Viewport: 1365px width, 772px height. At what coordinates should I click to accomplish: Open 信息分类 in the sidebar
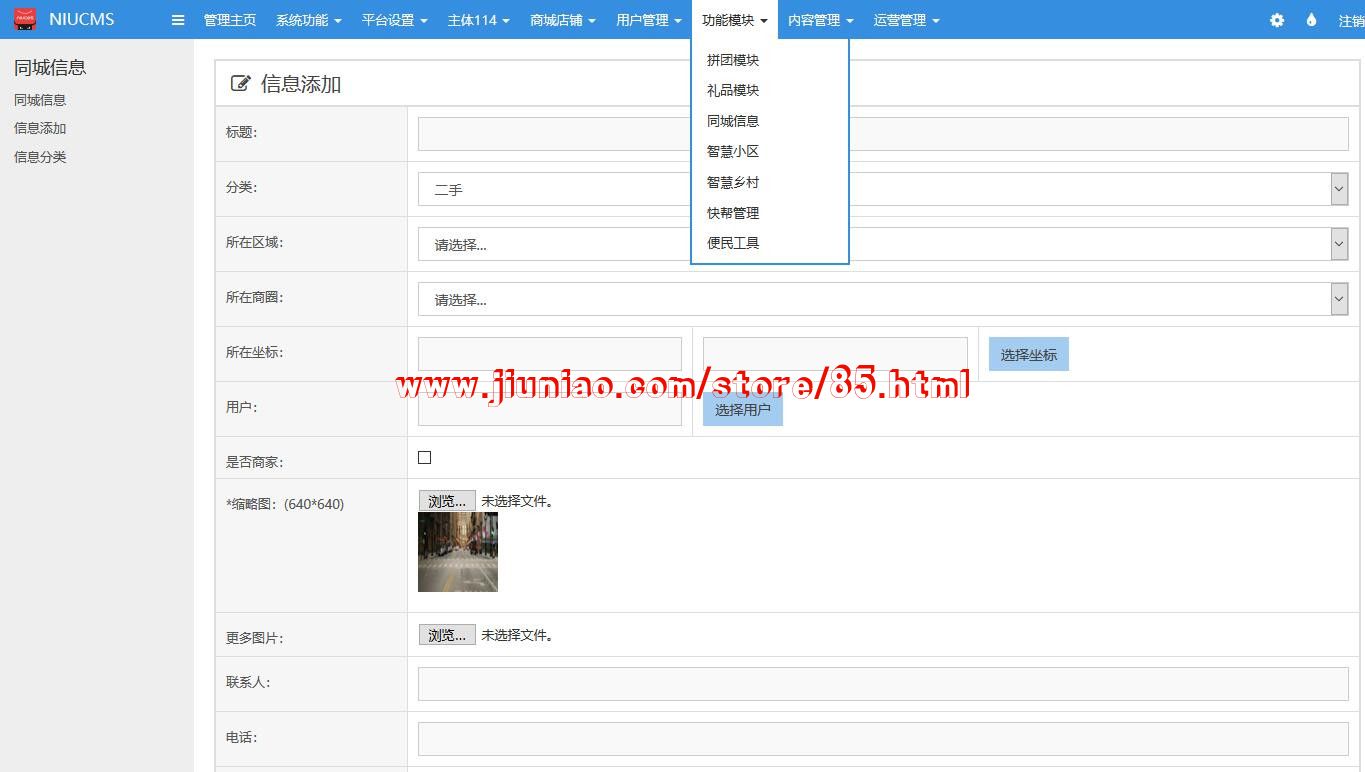tap(40, 157)
